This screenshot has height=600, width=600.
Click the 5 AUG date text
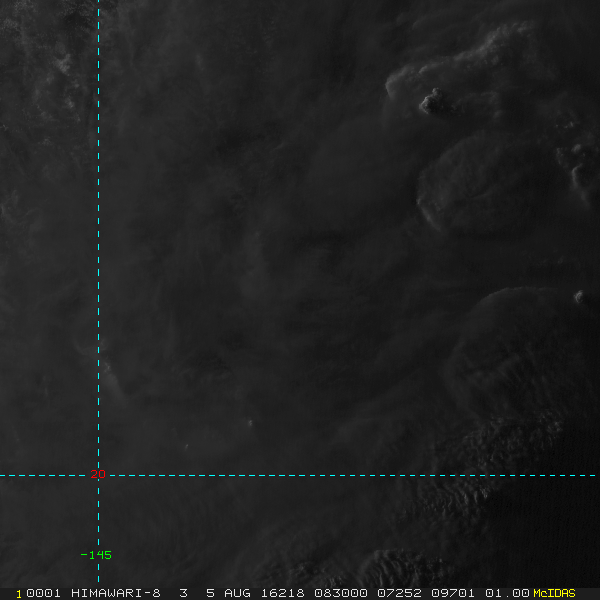225,593
